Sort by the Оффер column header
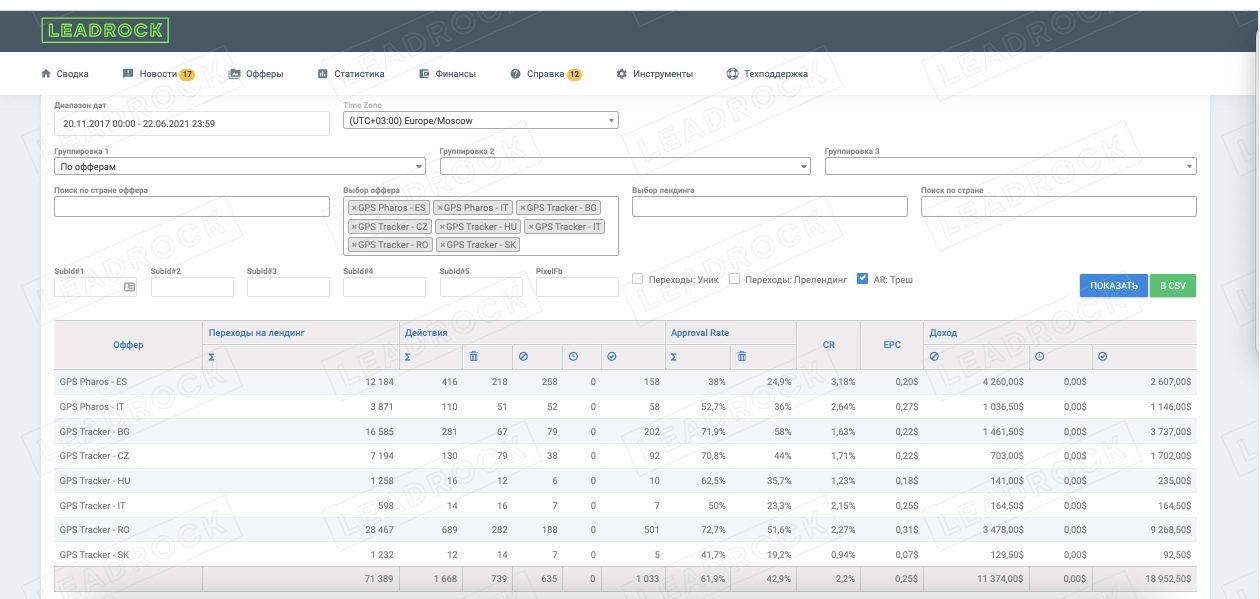The height and width of the screenshot is (599, 1260). [x=128, y=345]
